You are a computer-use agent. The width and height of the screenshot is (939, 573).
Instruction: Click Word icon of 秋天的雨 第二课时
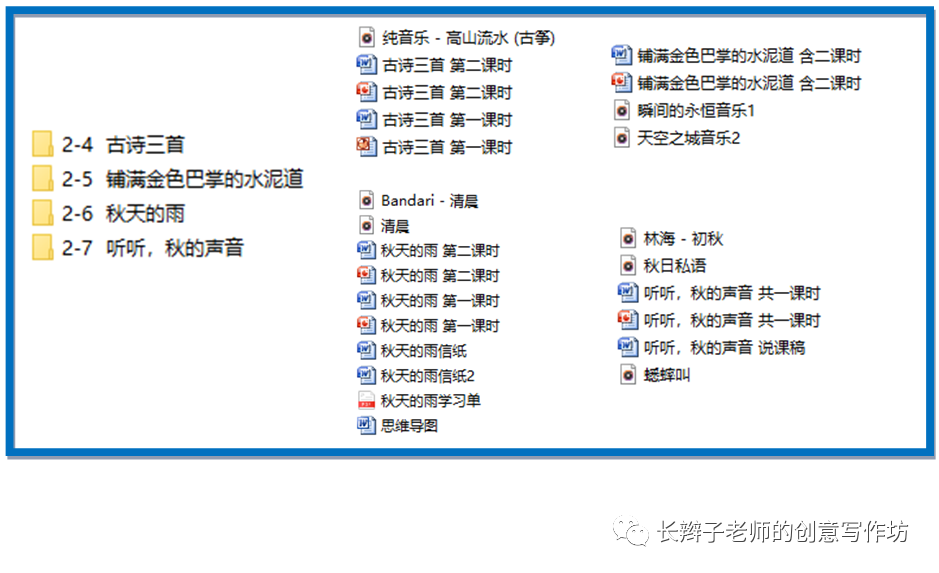click(x=366, y=250)
